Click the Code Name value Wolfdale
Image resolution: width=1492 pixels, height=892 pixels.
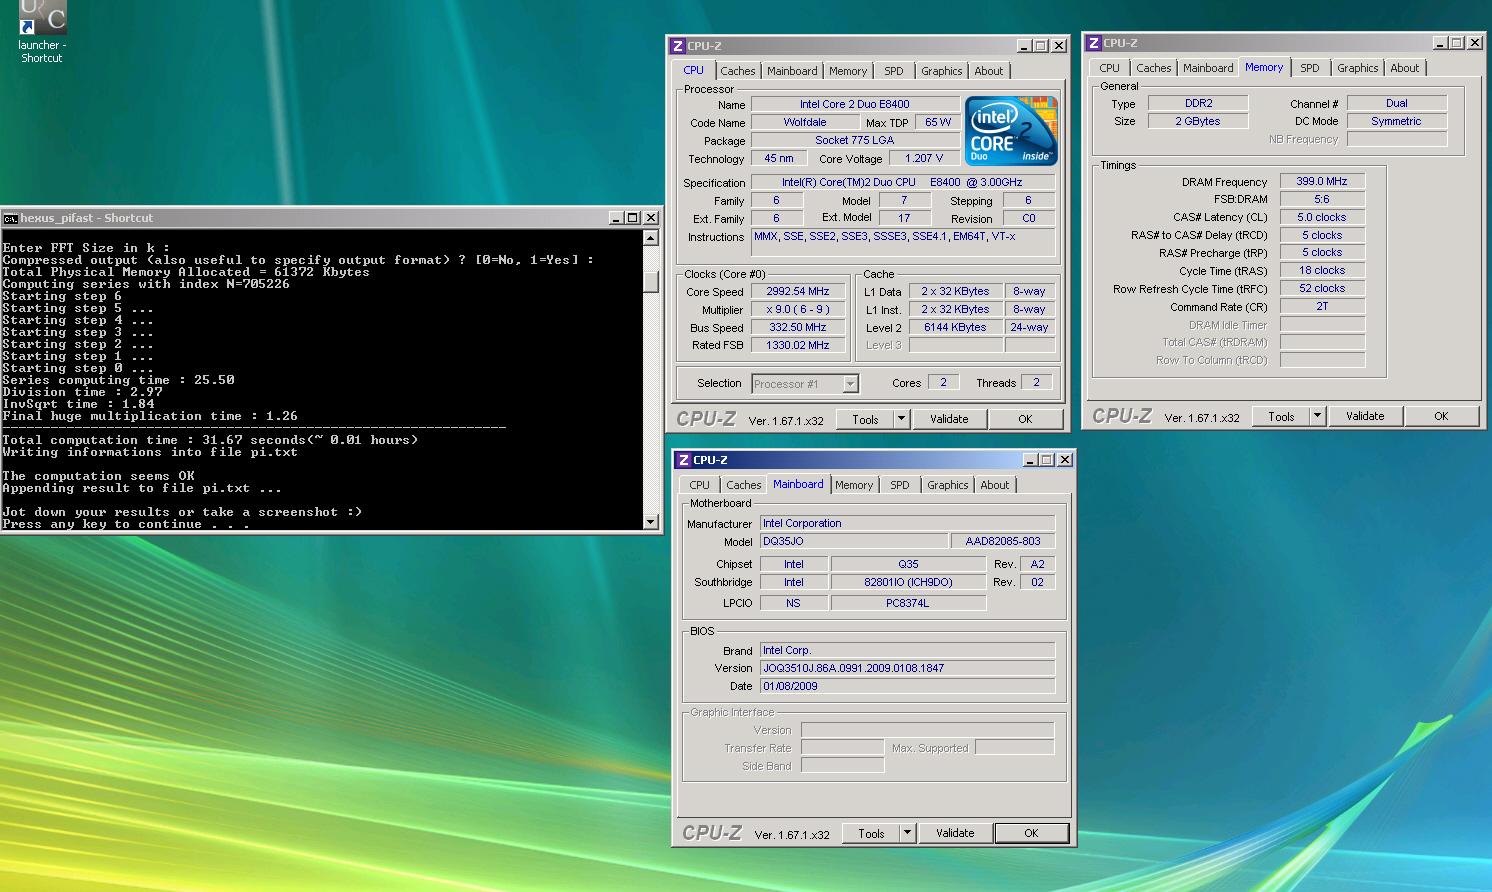(804, 122)
